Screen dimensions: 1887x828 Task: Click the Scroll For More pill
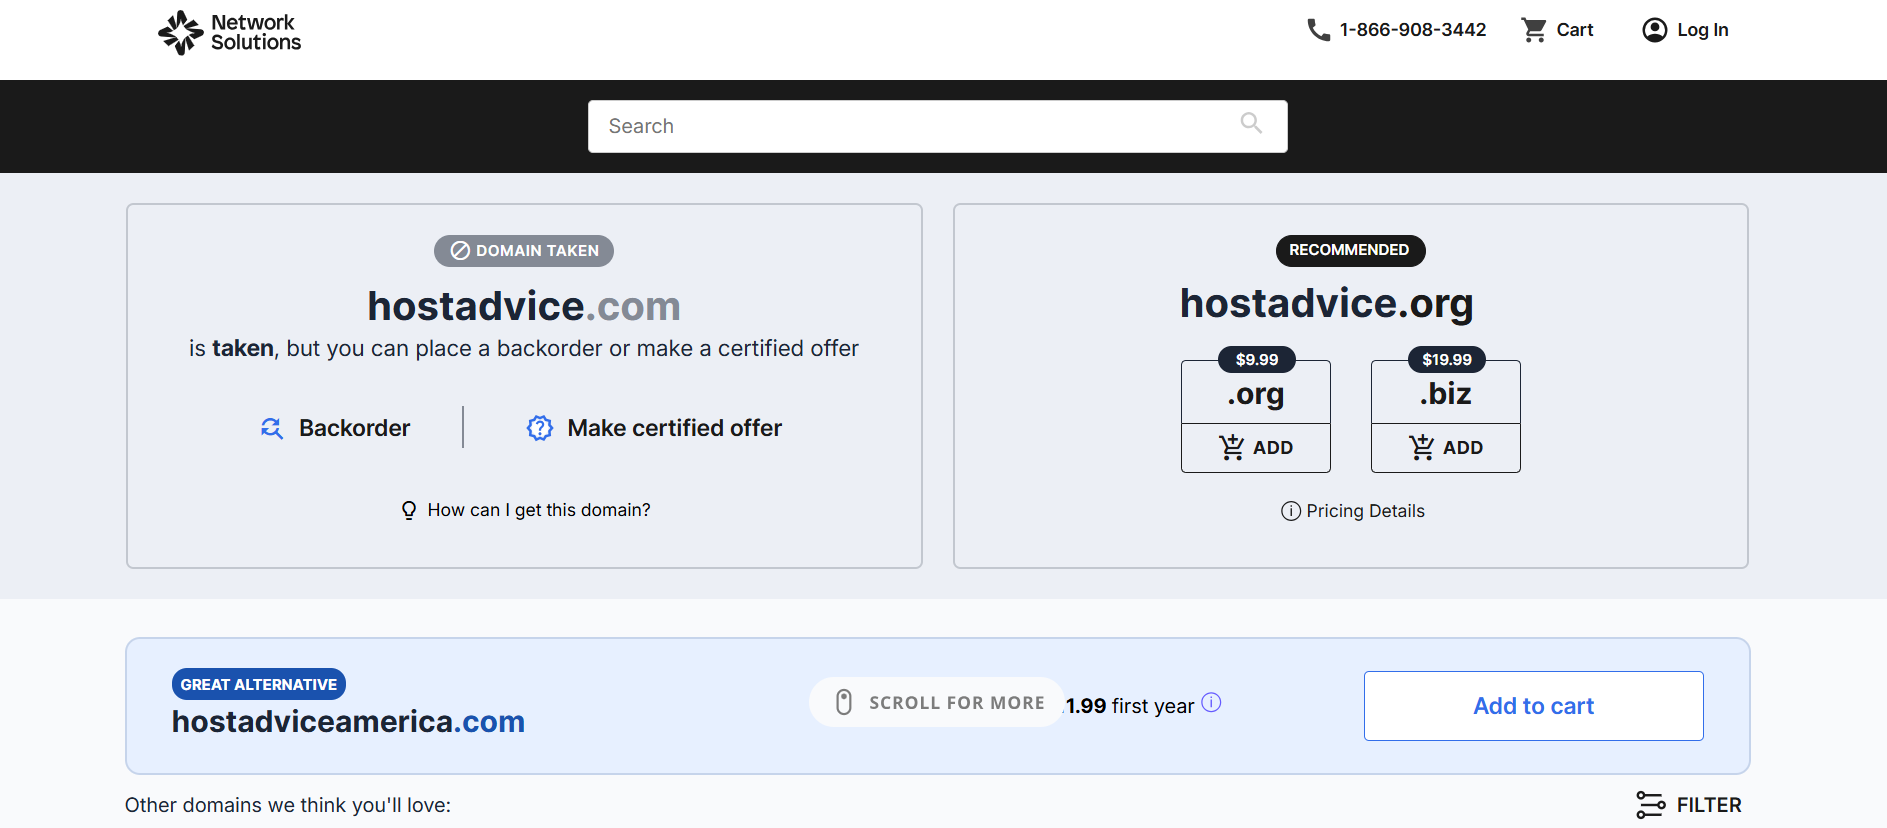click(x=936, y=702)
